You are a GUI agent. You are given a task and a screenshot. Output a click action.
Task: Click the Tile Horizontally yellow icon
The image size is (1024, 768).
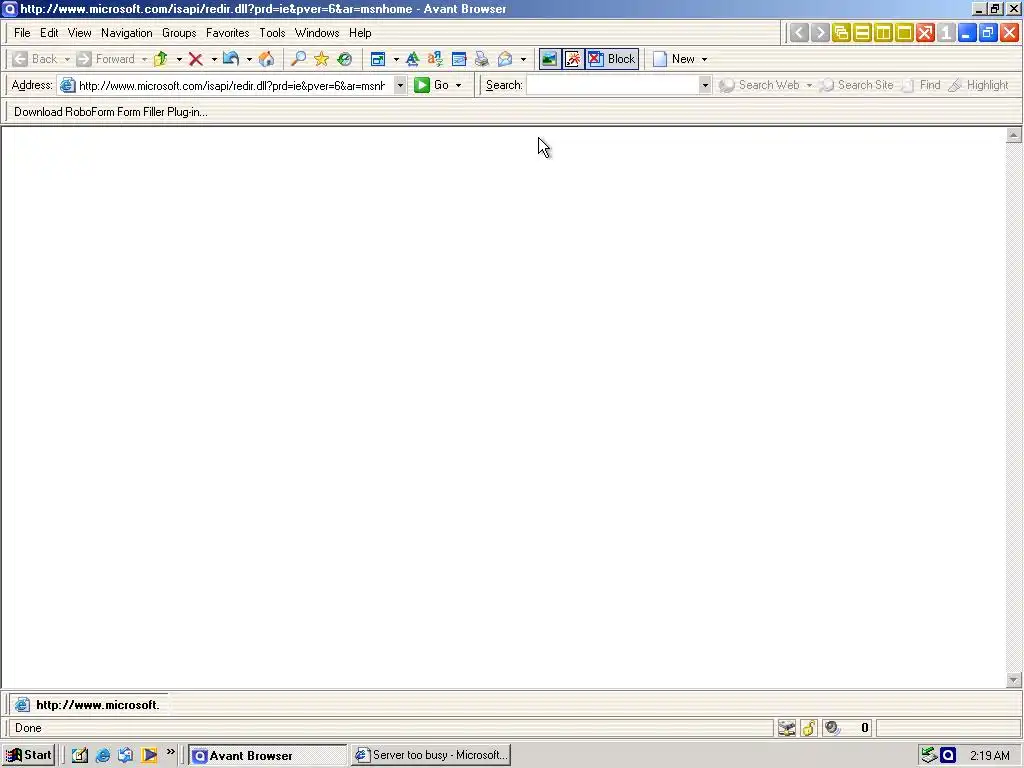[x=862, y=33]
